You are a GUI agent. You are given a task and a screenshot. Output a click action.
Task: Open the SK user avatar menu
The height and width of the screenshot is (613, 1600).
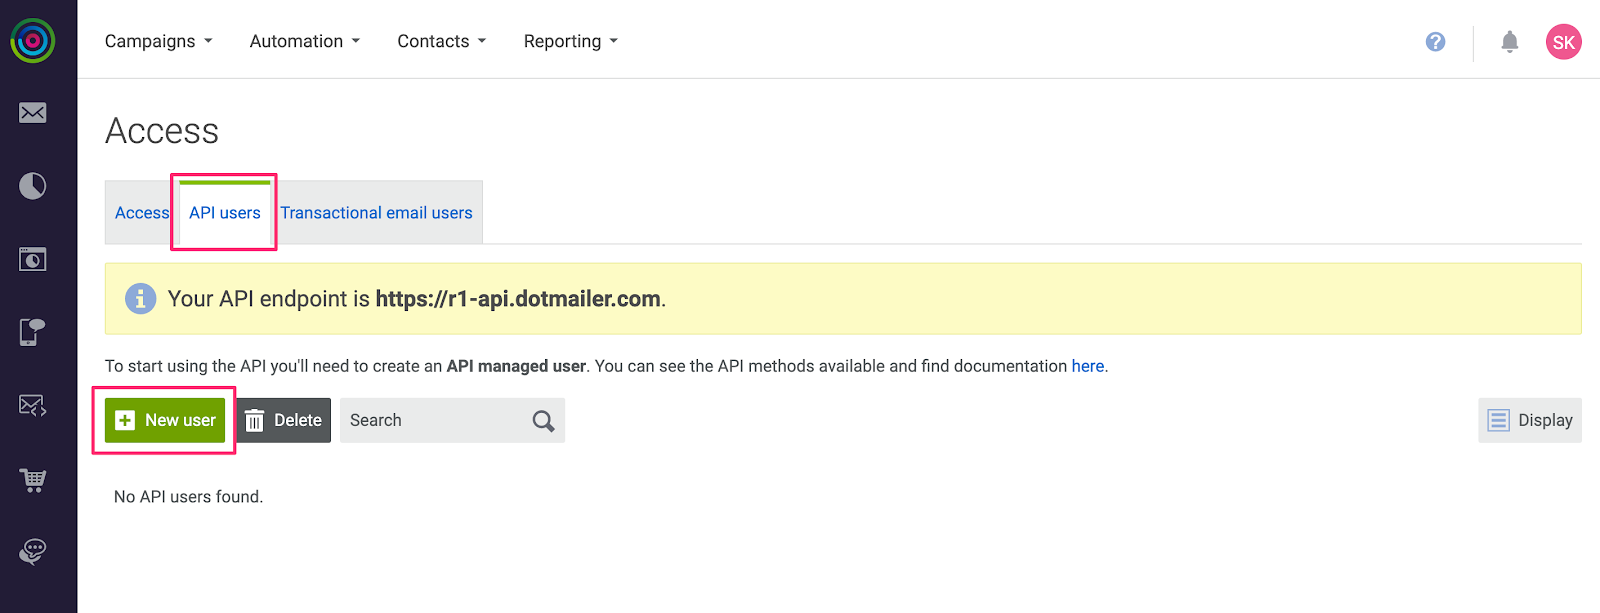[x=1563, y=42]
